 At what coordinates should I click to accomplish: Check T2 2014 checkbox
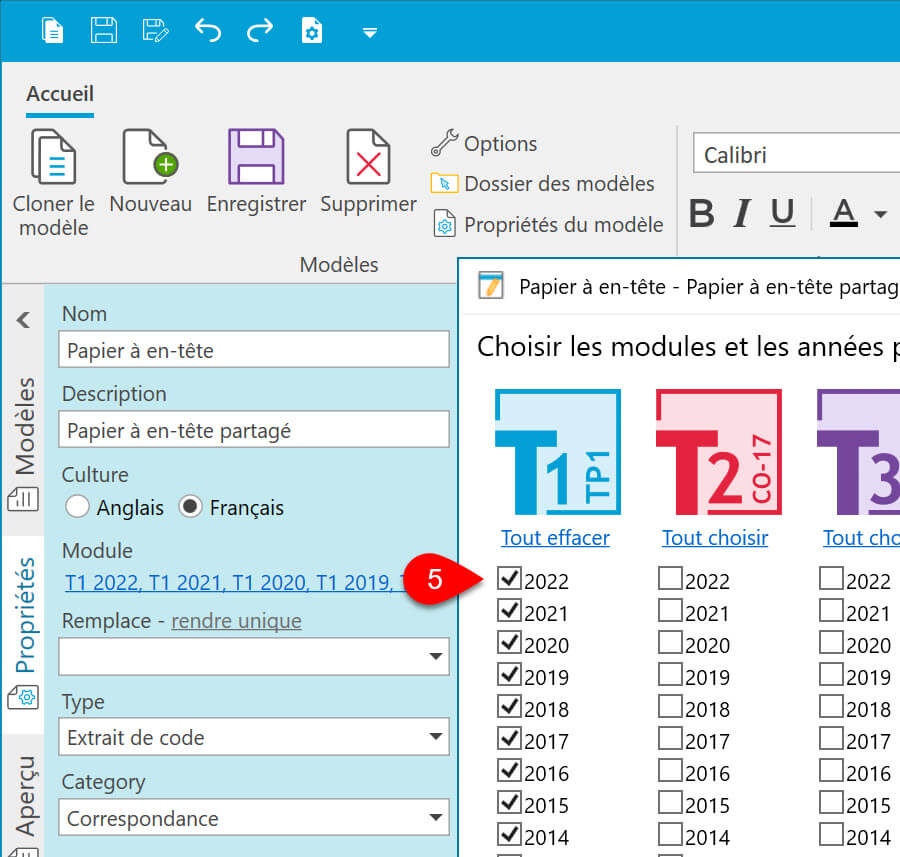pos(670,834)
